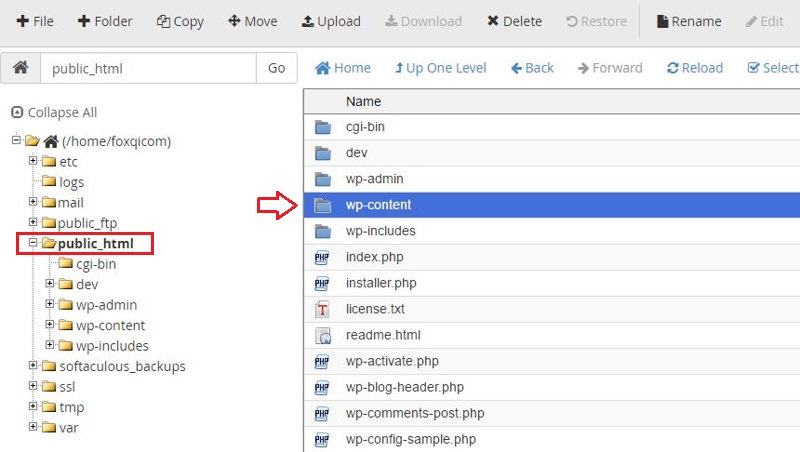The height and width of the screenshot is (452, 800).
Task: Select the (/home/foxqicom) root folder
Action: point(116,141)
